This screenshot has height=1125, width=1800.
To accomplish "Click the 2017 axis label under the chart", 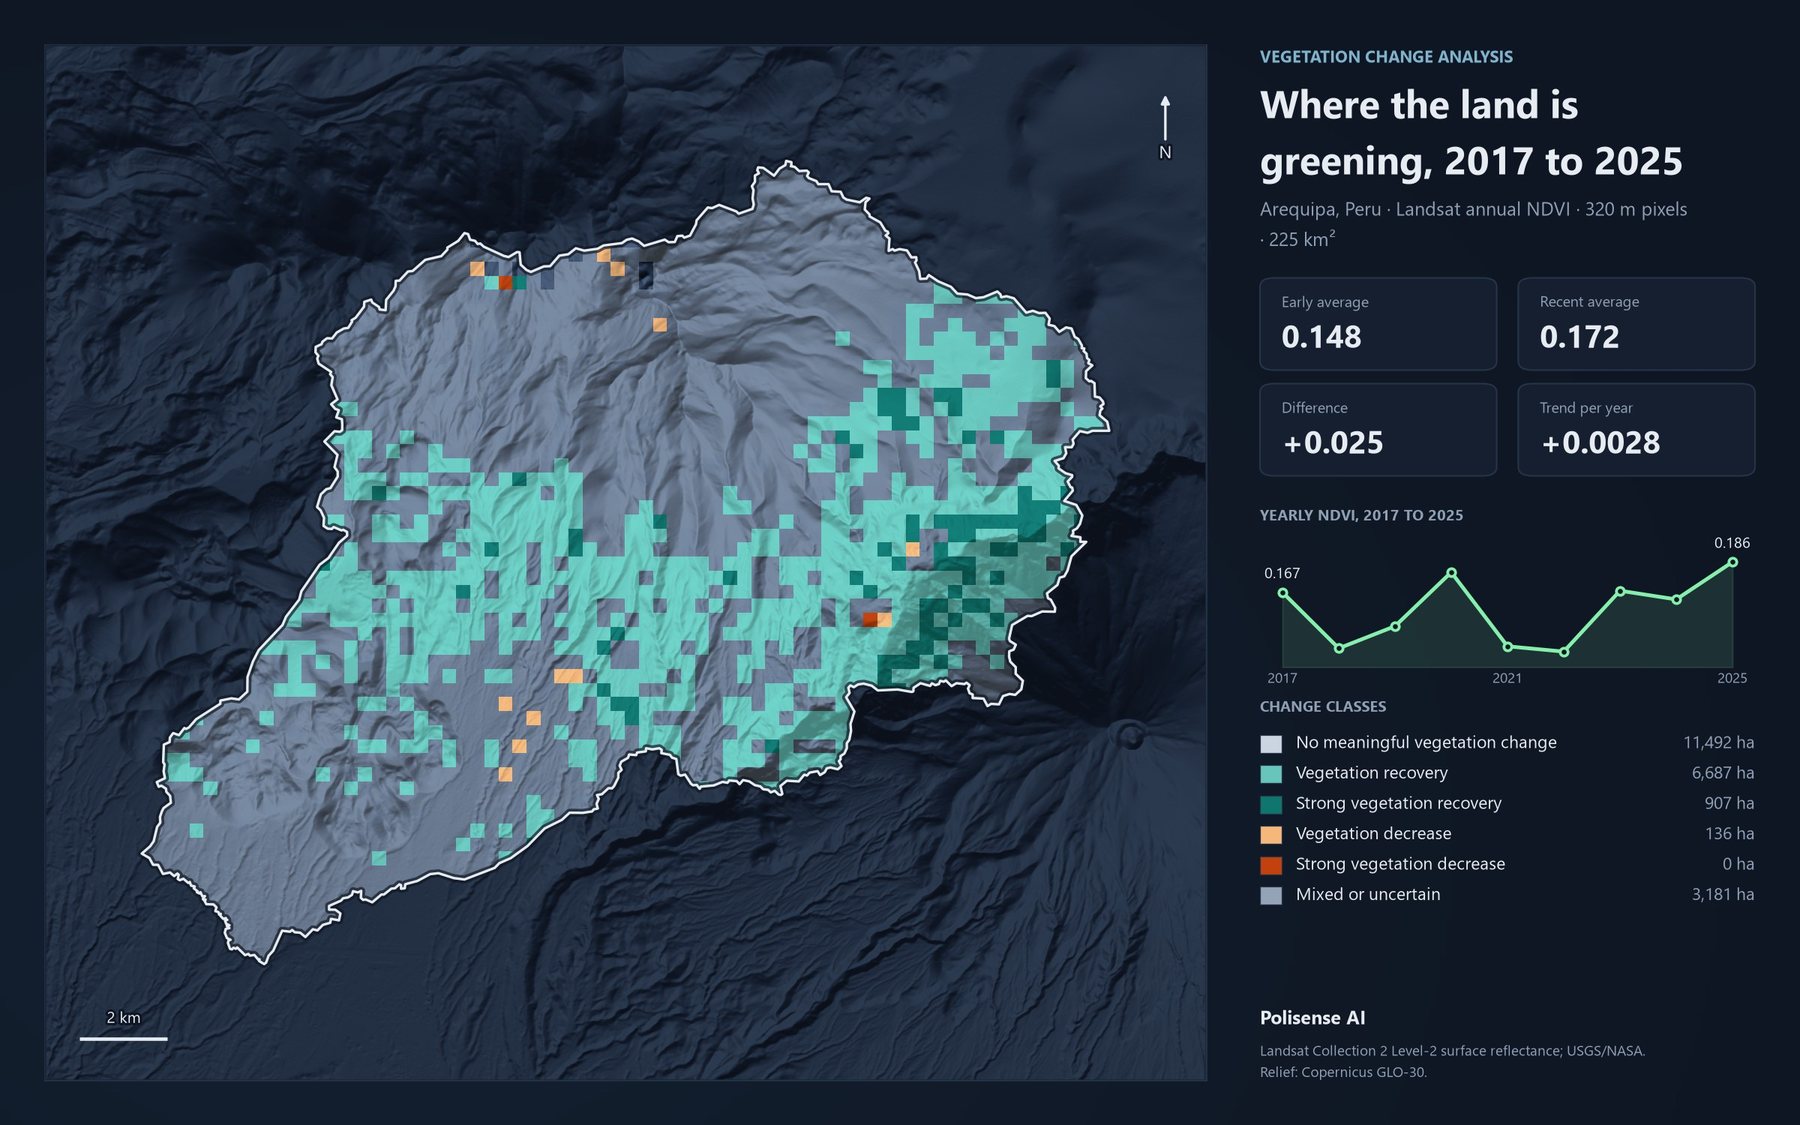I will [x=1282, y=678].
